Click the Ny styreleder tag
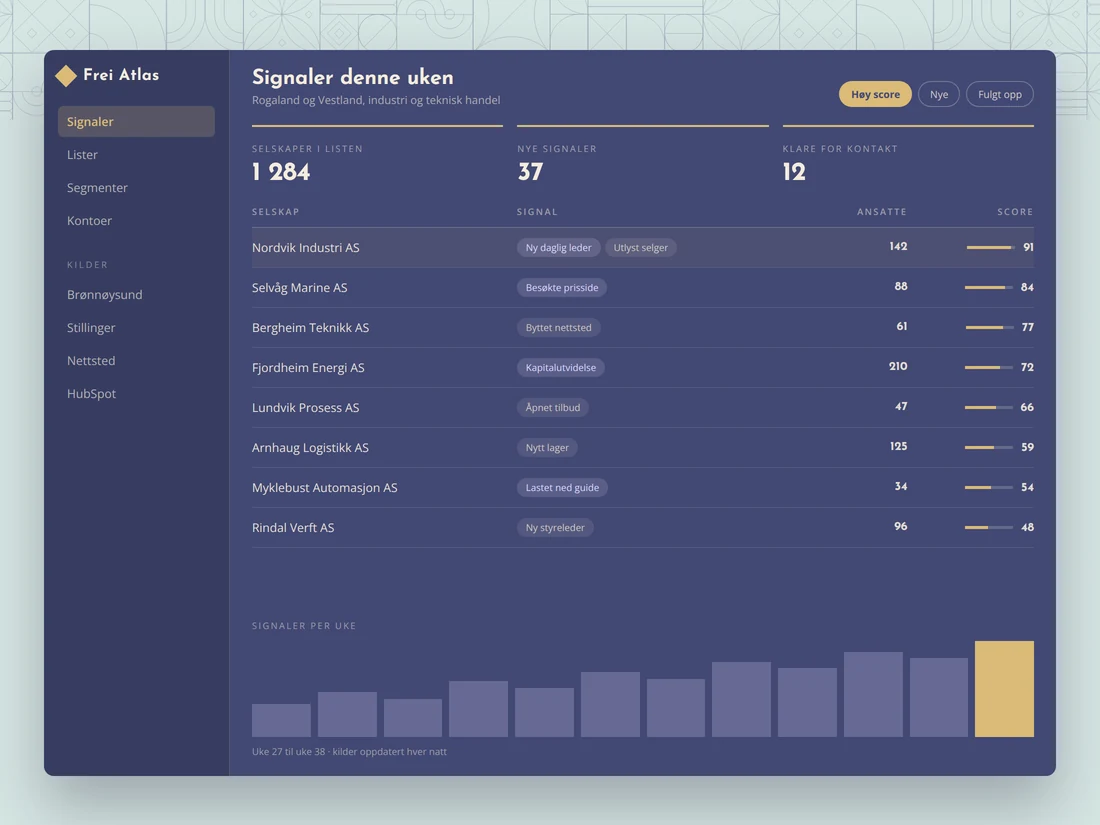The height and width of the screenshot is (825, 1100). (x=555, y=528)
